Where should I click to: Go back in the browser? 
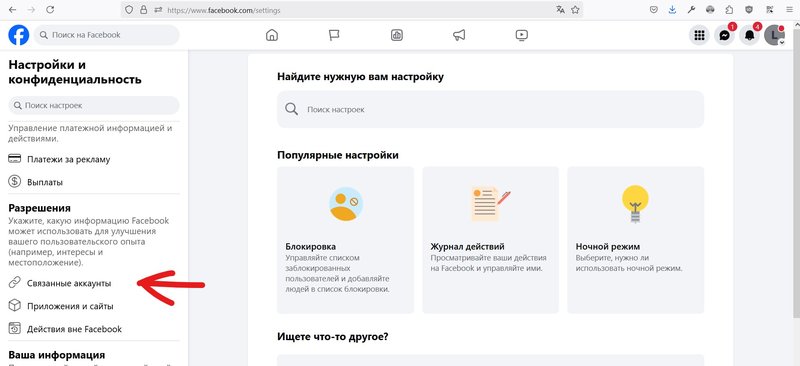click(12, 10)
